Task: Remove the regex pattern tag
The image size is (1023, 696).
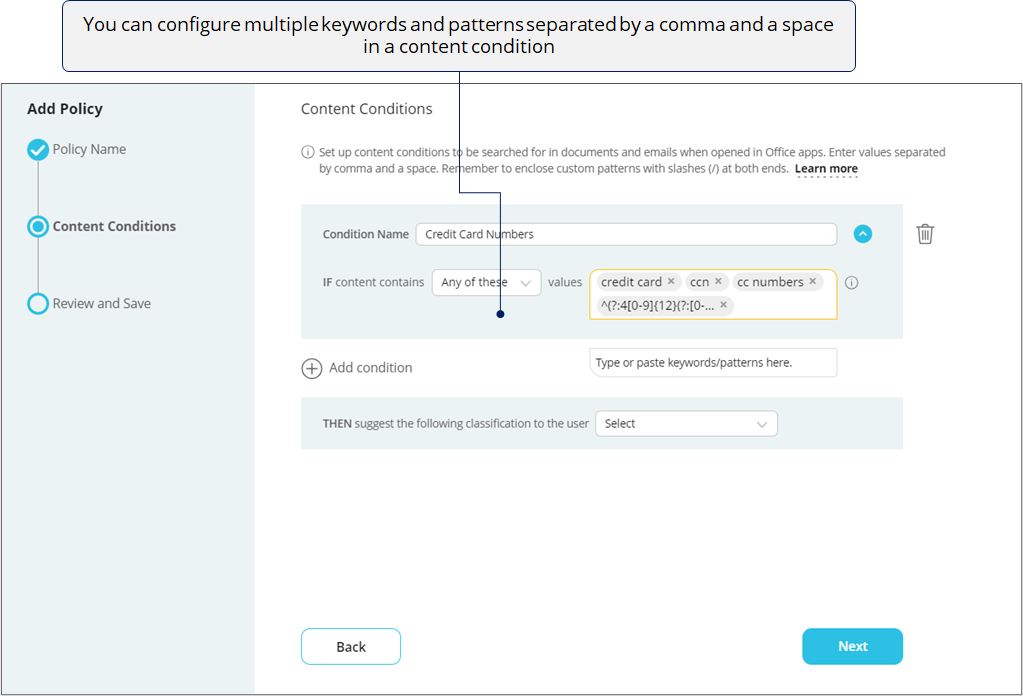Action: (723, 305)
